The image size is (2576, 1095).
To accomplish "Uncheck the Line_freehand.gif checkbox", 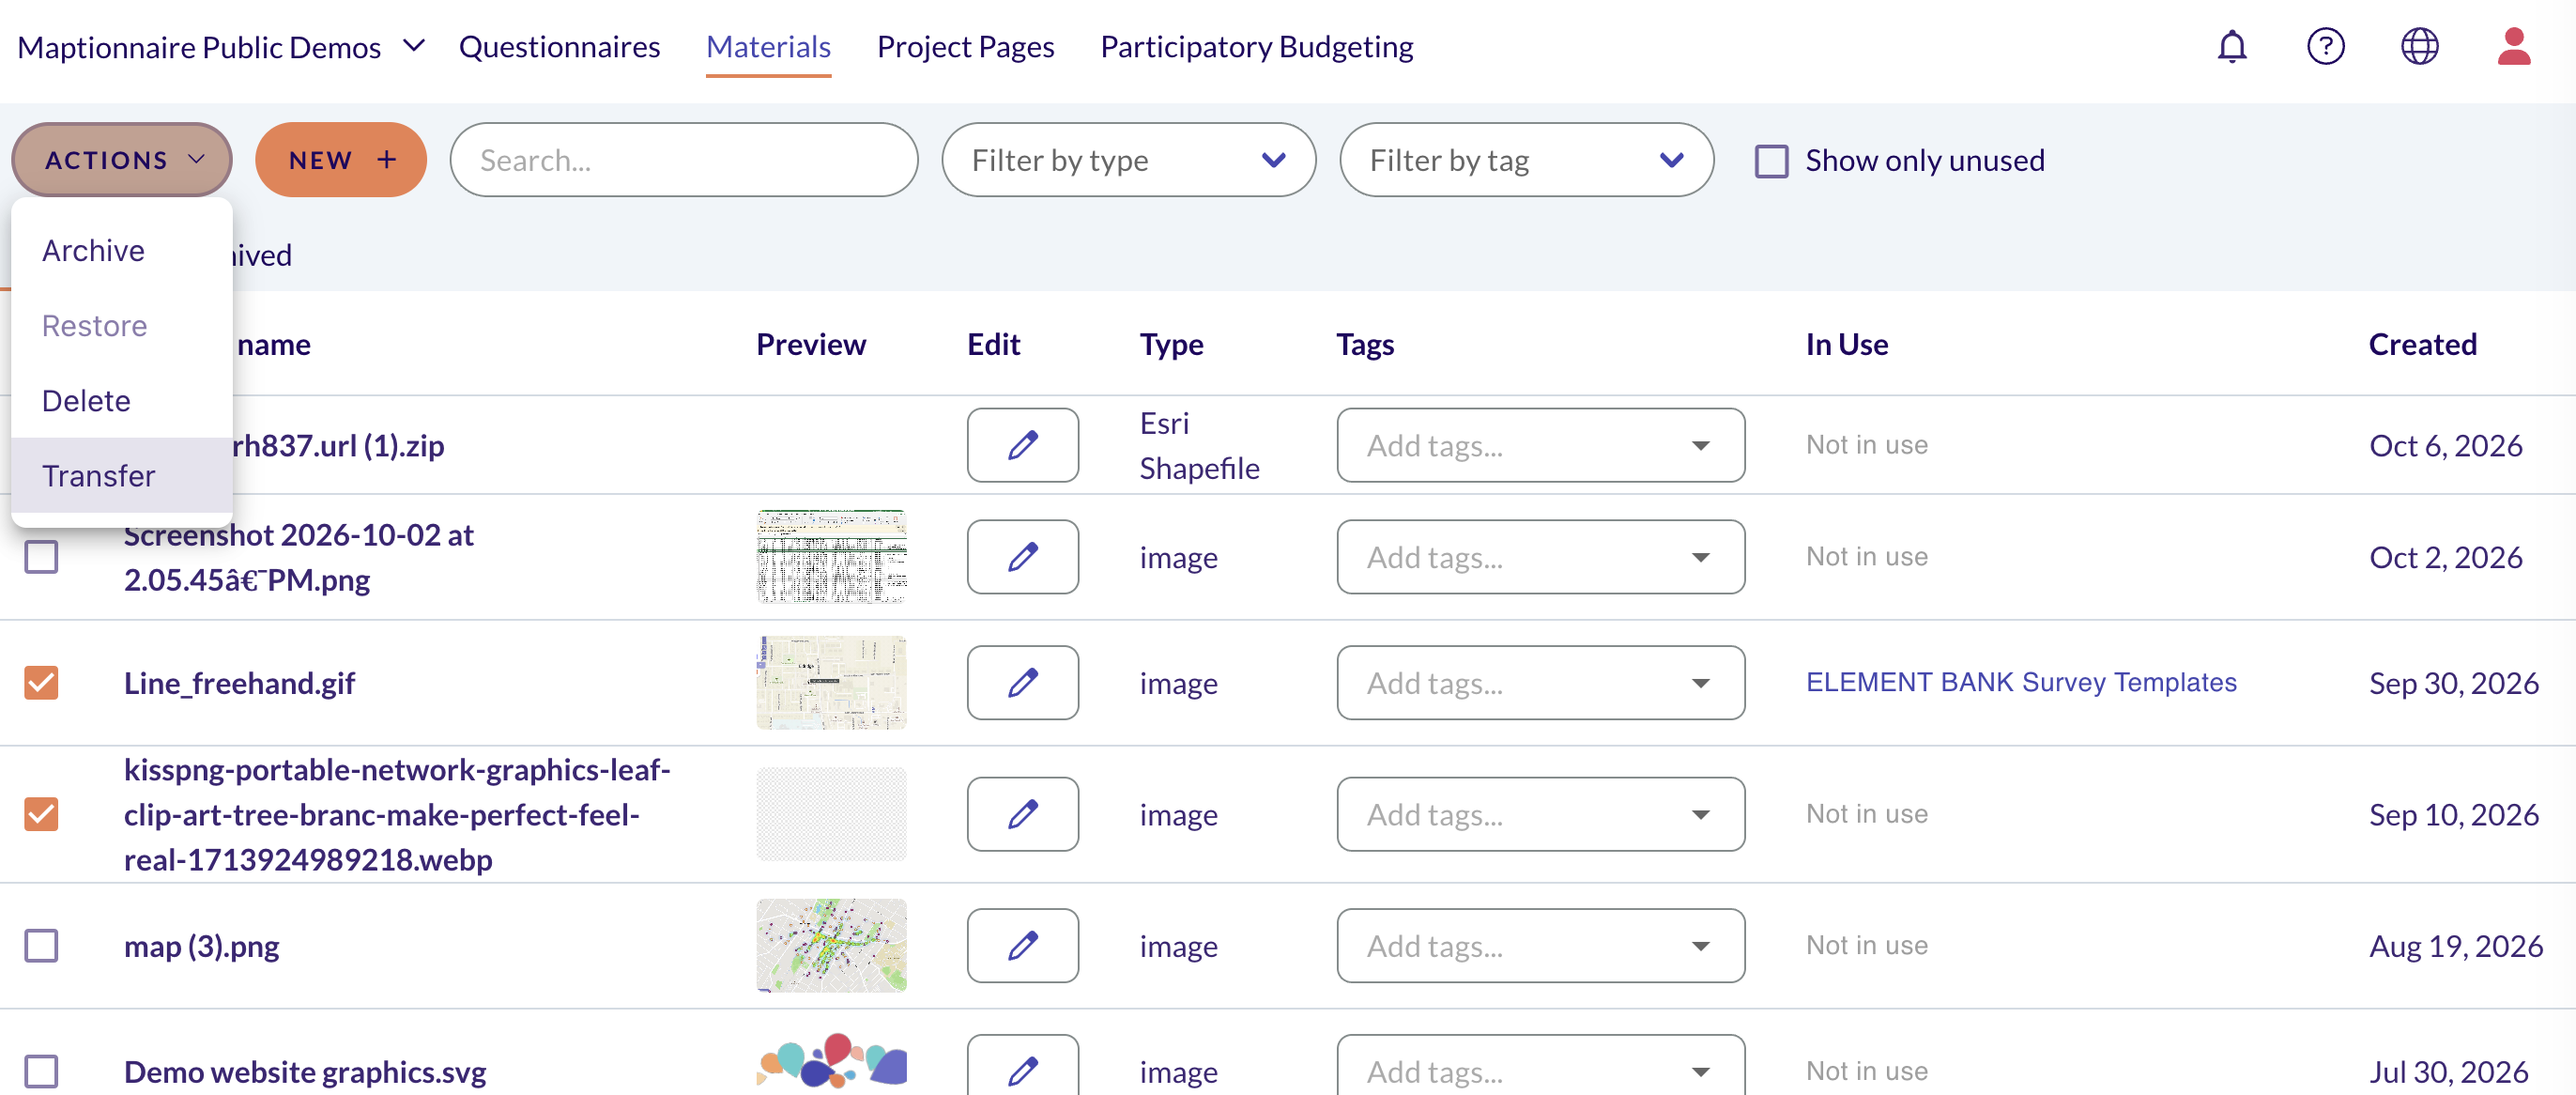I will tap(41, 683).
